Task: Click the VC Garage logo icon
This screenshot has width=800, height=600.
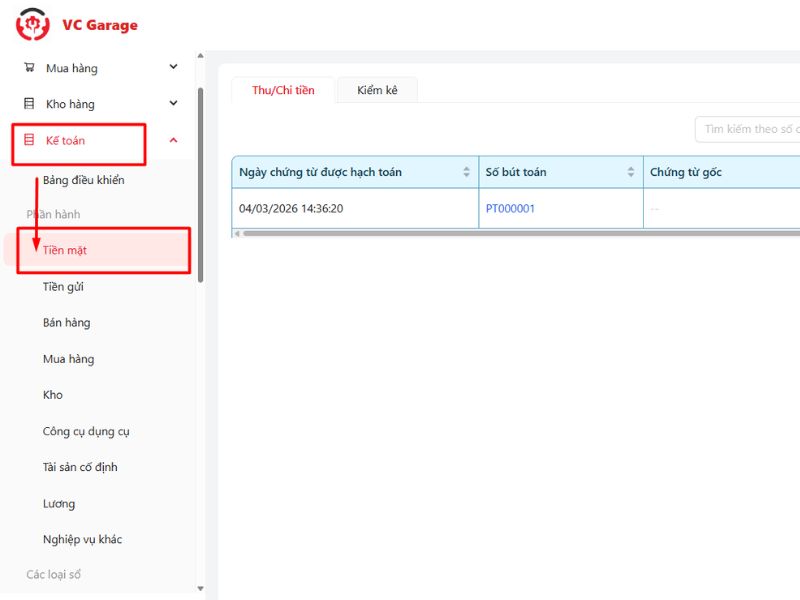Action: tap(33, 24)
